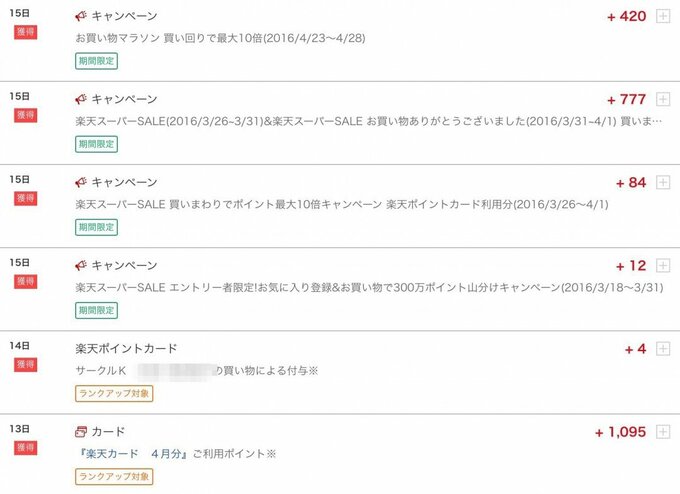Click ランクアップ対象 tag under 楽天カード entry
680x494 pixels.
114,476
